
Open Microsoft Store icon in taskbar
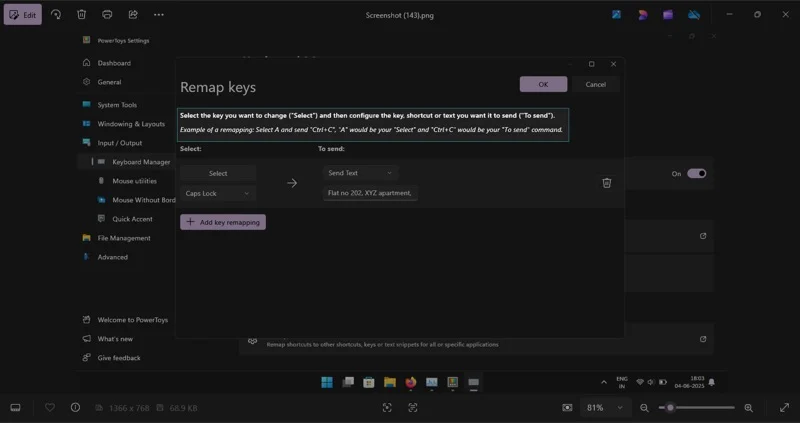(x=369, y=382)
